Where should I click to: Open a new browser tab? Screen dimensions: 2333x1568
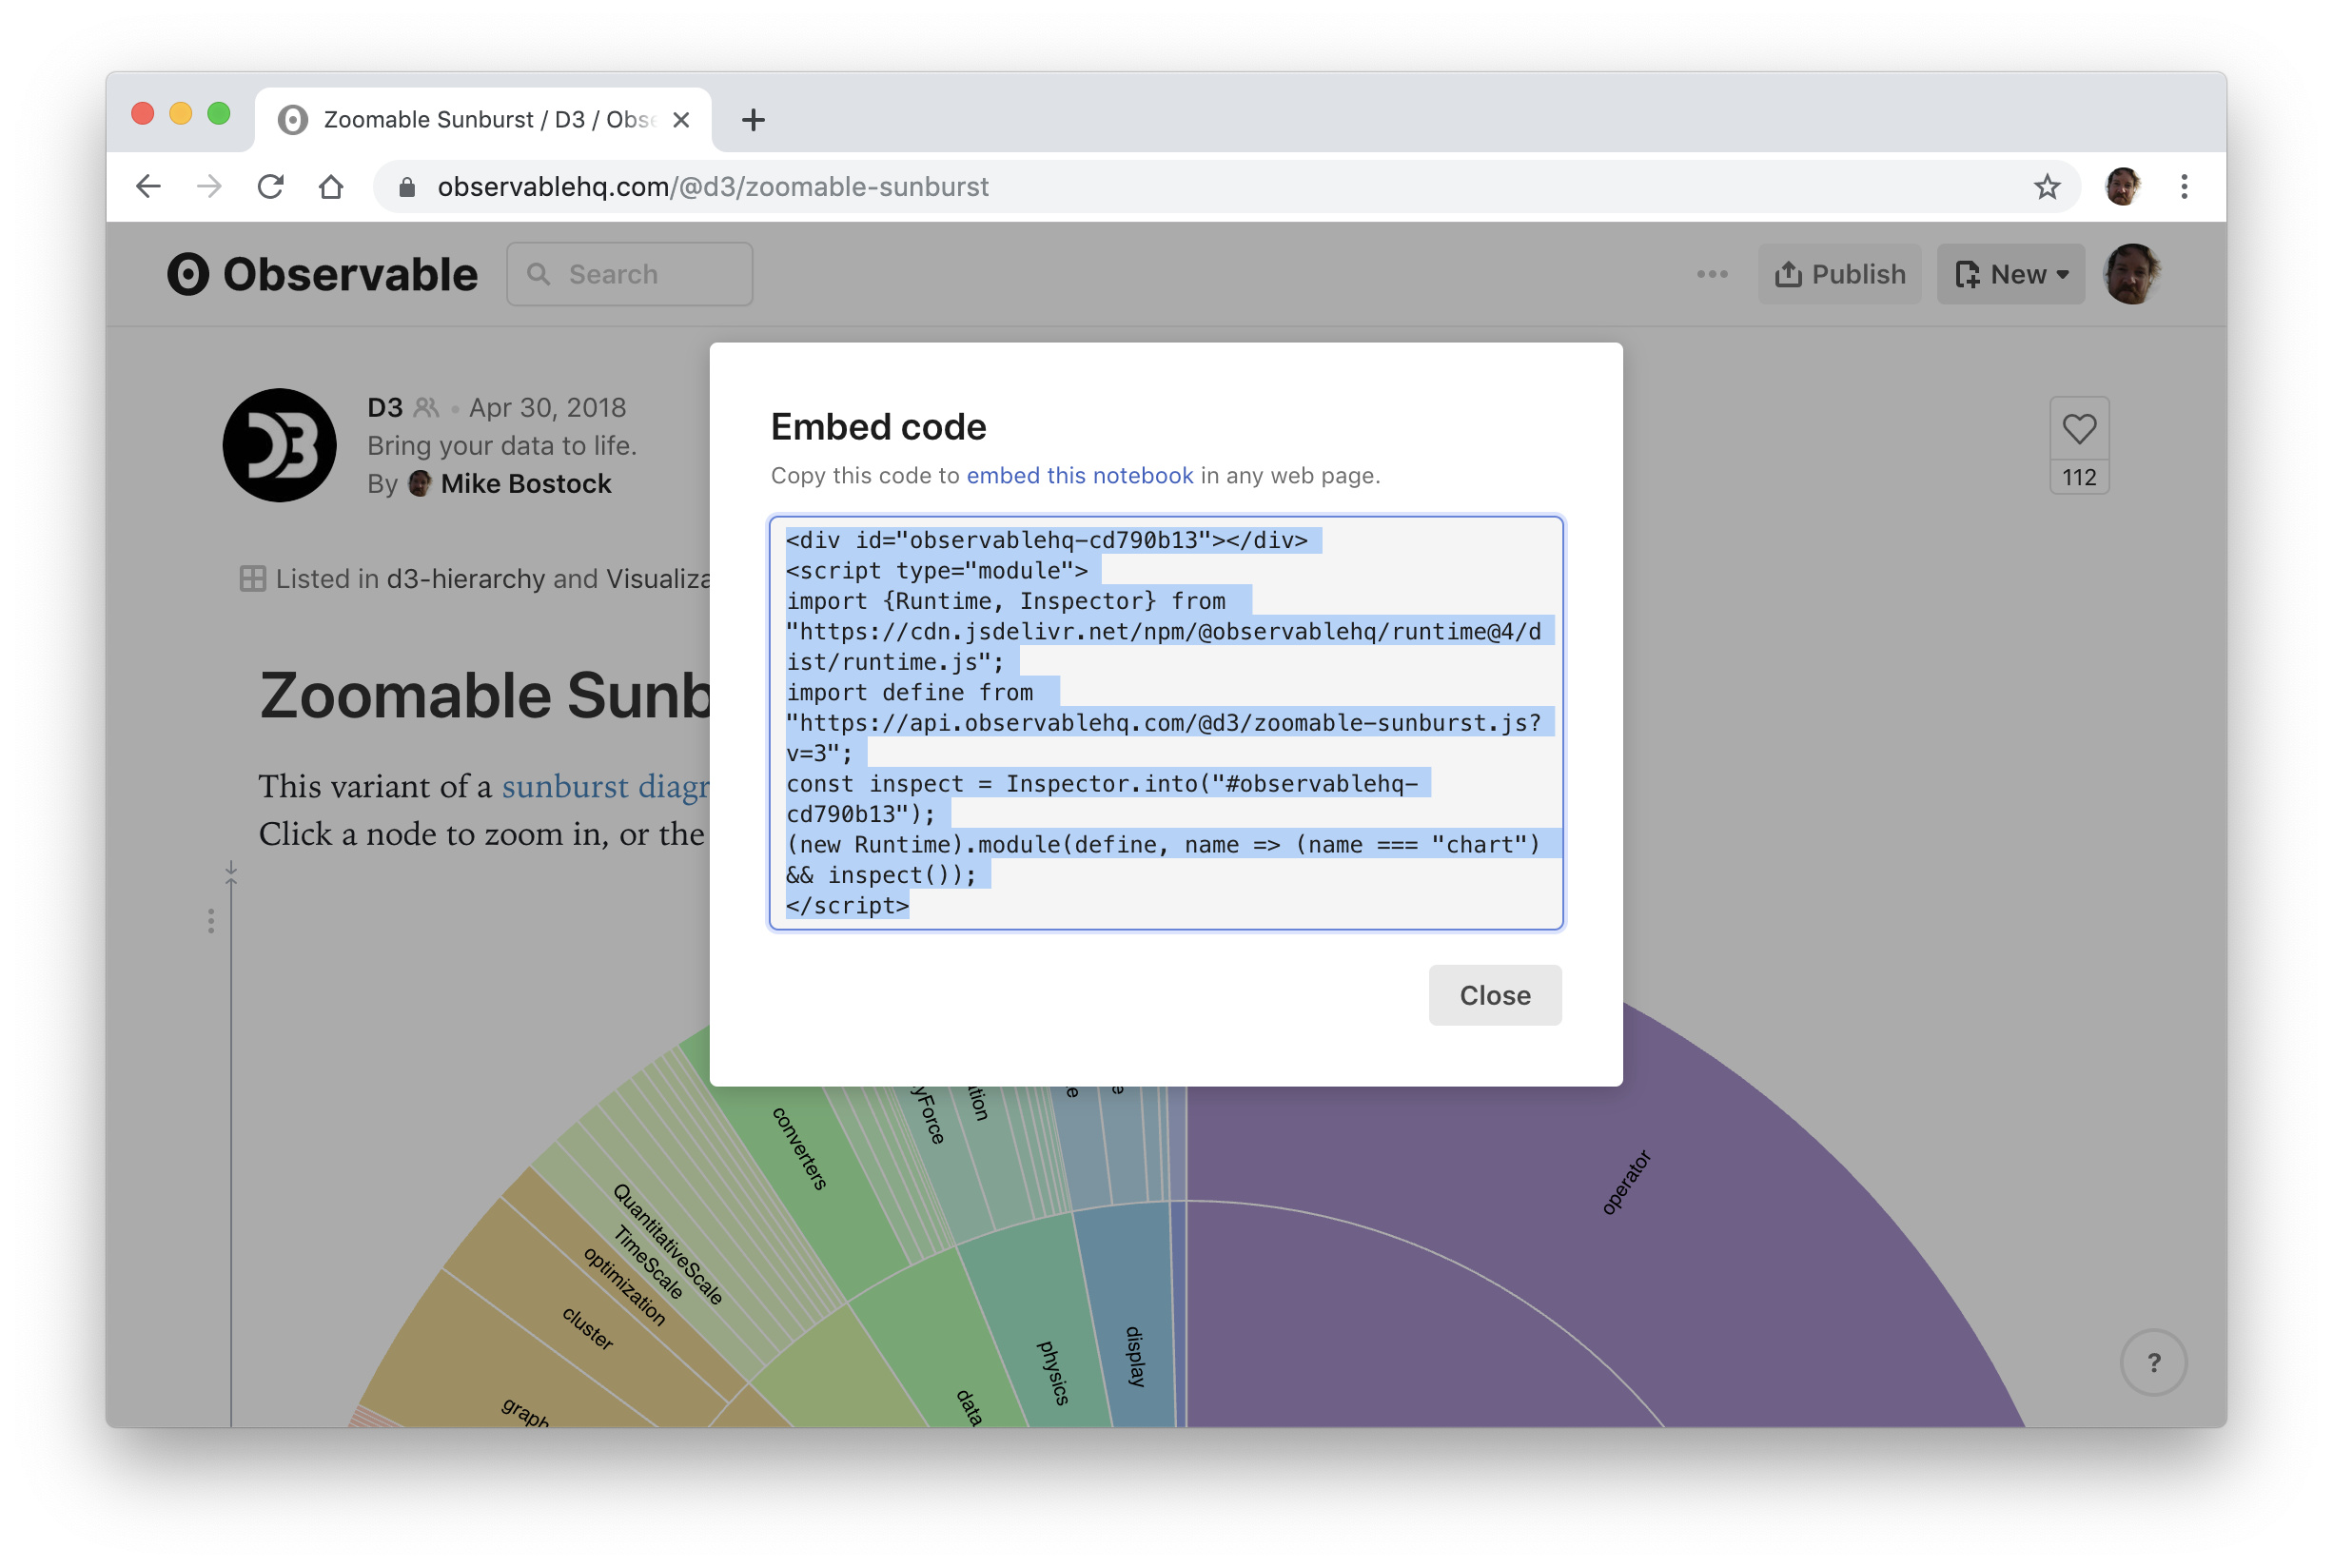click(753, 120)
